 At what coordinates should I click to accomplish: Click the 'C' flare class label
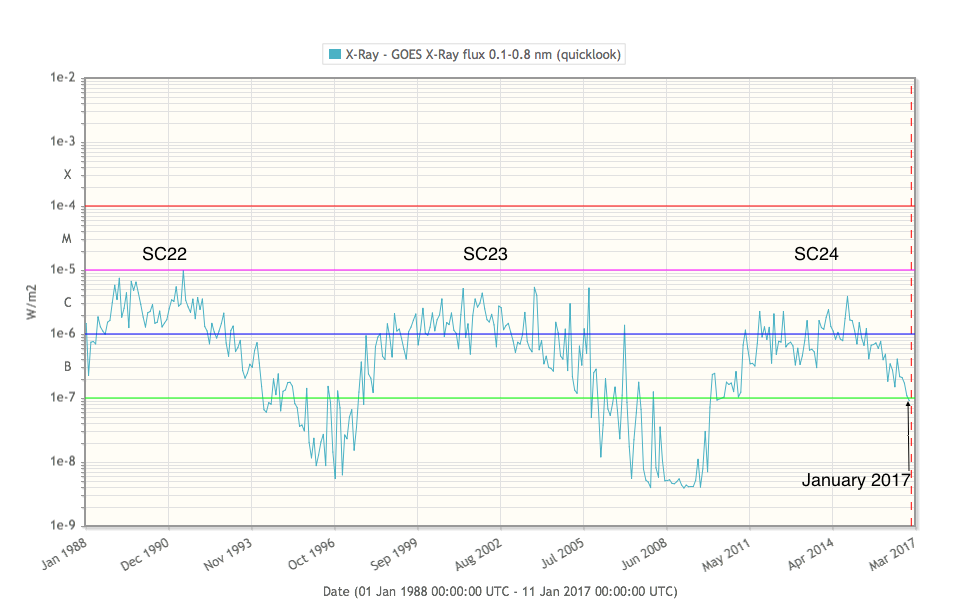click(67, 302)
